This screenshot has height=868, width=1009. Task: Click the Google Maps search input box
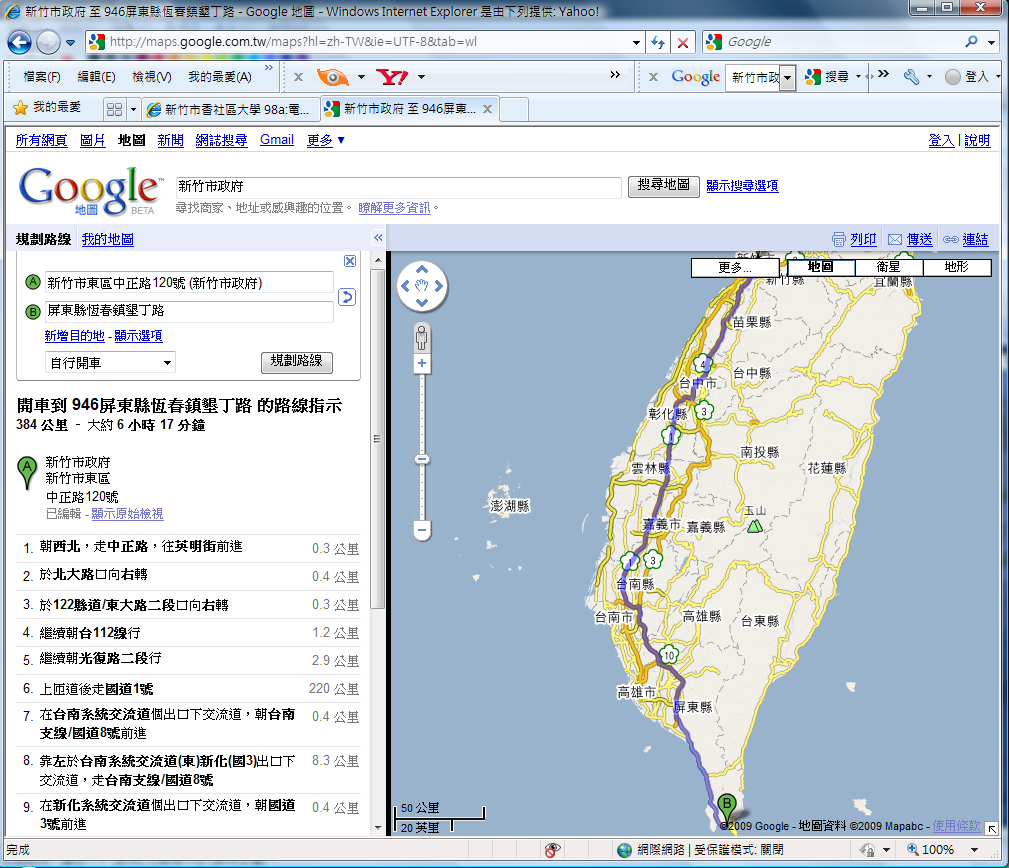[x=399, y=187]
